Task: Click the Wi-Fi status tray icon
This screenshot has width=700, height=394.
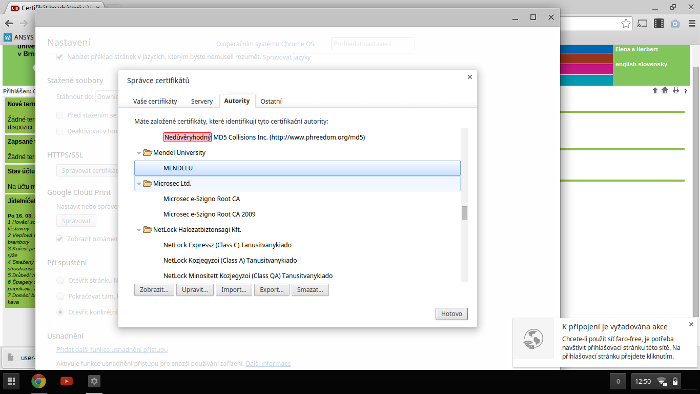Action: coord(662,381)
